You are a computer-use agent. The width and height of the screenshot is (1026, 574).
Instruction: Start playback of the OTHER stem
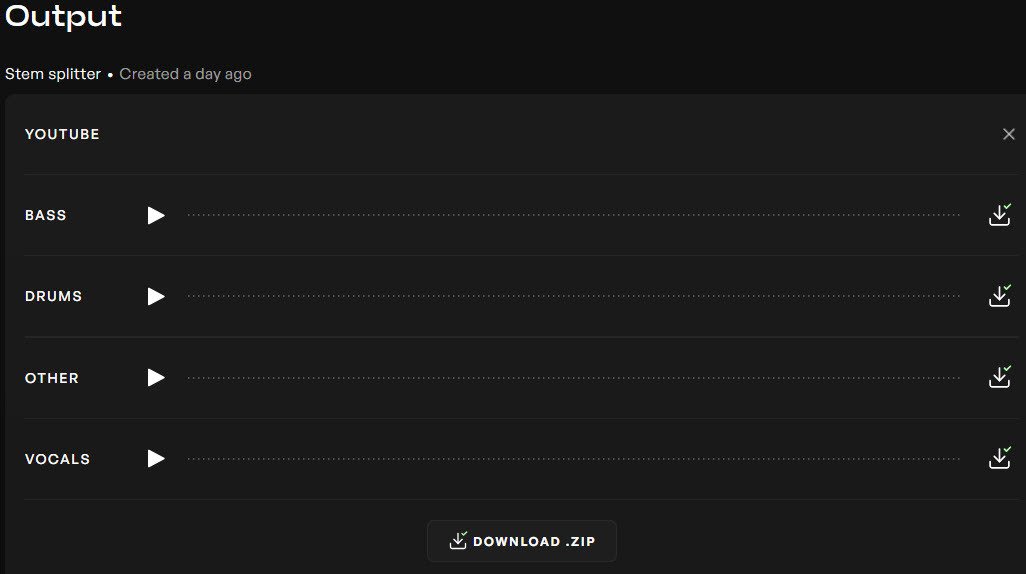(156, 377)
